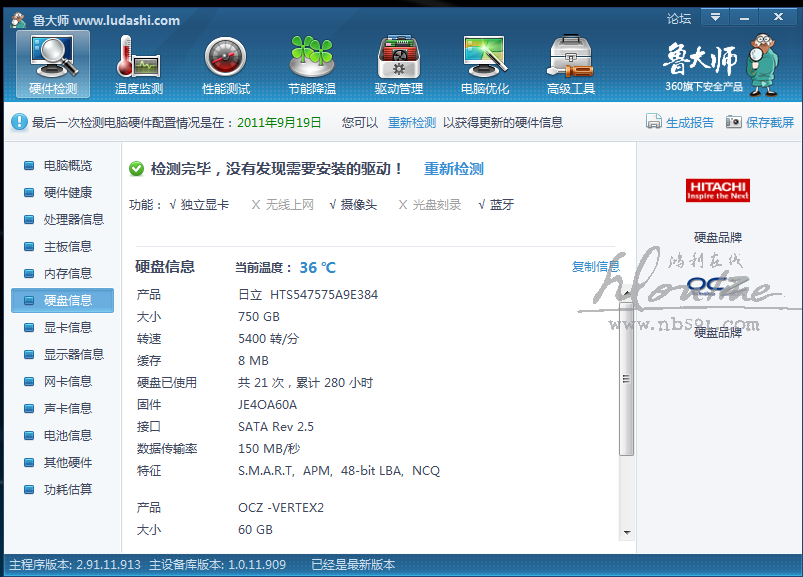Click the hard disk info scrollbar thumb

click(627, 378)
